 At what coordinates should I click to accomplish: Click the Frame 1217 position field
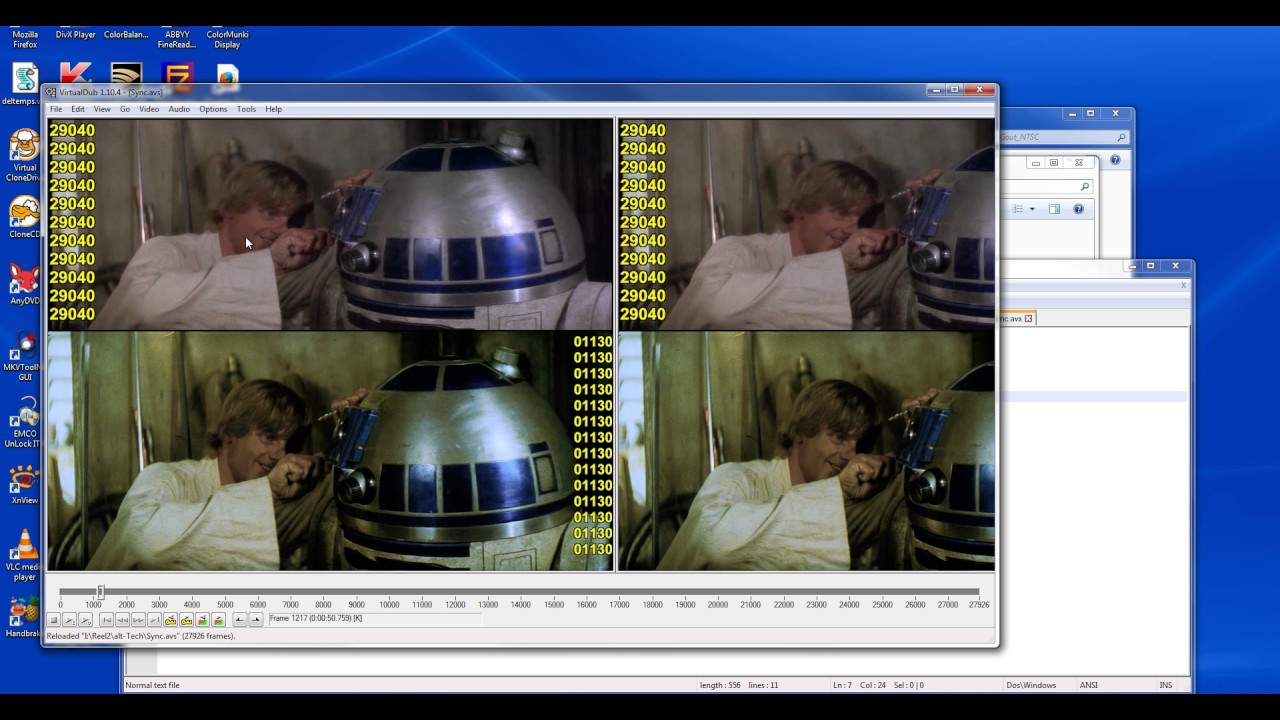(x=375, y=619)
